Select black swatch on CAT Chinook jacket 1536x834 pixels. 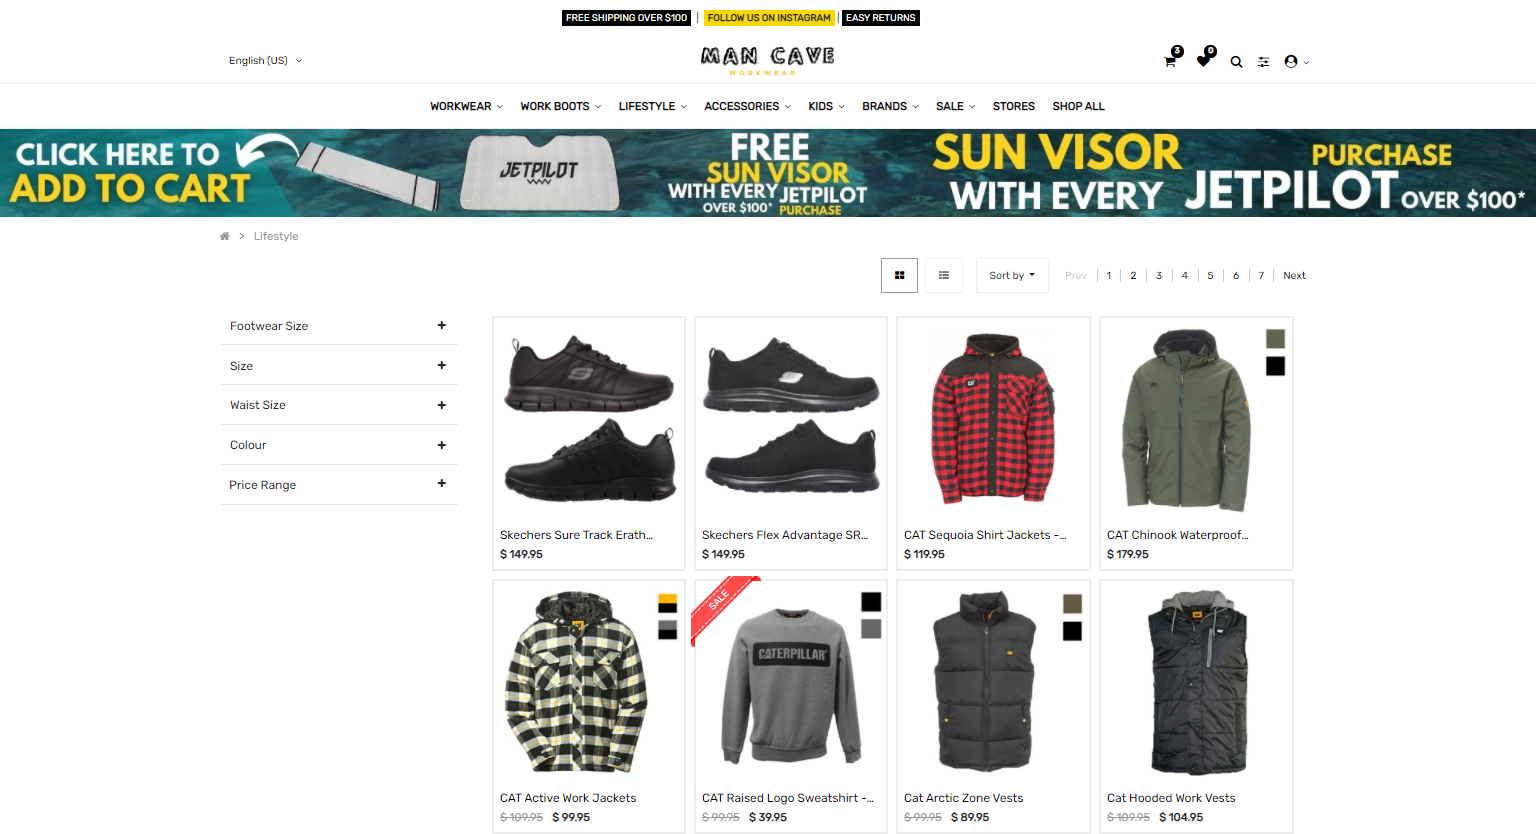pos(1275,366)
